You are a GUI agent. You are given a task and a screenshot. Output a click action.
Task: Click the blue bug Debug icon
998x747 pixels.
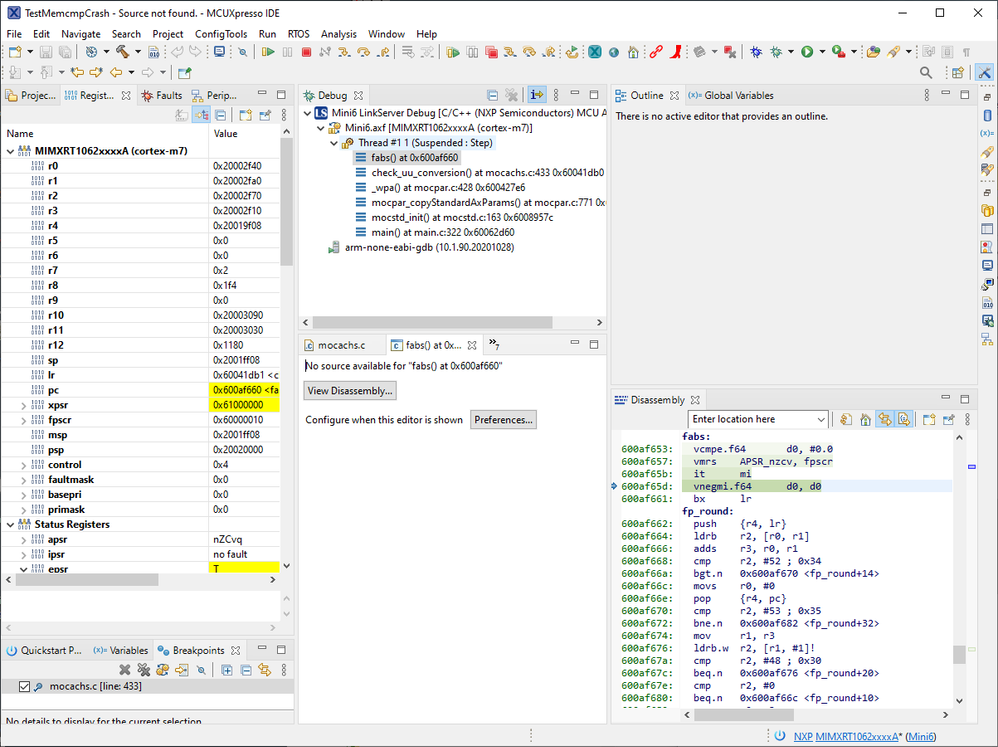click(756, 52)
